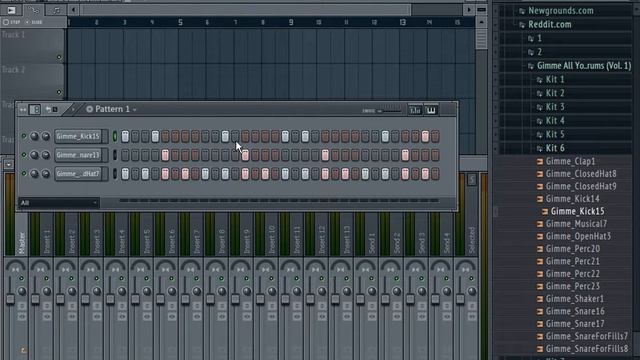Select the Send 1 mixer track
The width and height of the screenshot is (640, 360).
point(371,243)
